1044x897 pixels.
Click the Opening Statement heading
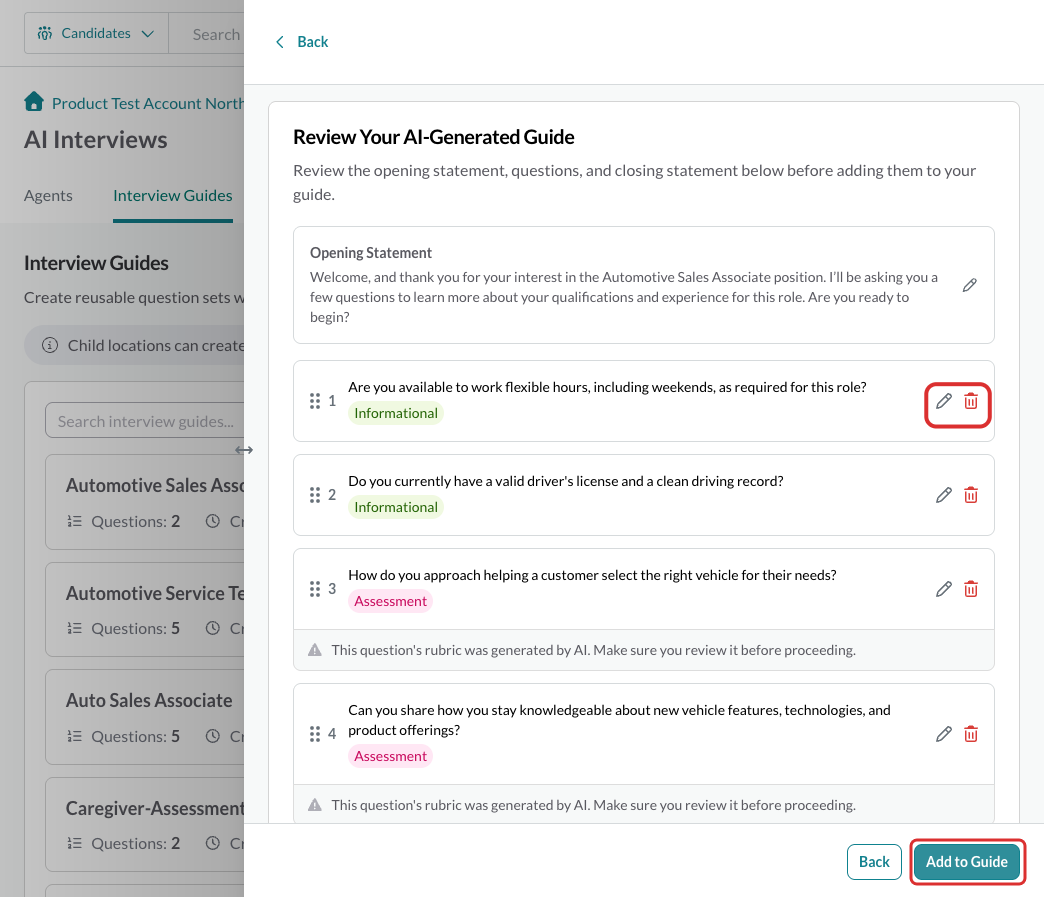click(x=371, y=253)
